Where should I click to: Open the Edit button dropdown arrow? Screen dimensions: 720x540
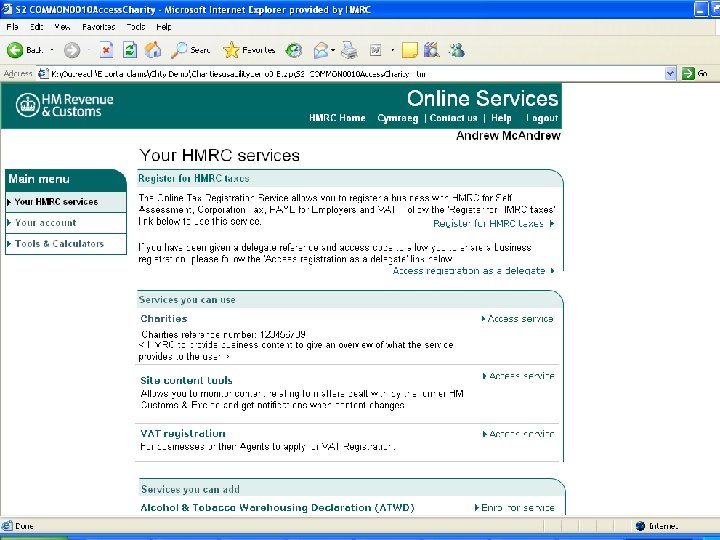click(393, 50)
